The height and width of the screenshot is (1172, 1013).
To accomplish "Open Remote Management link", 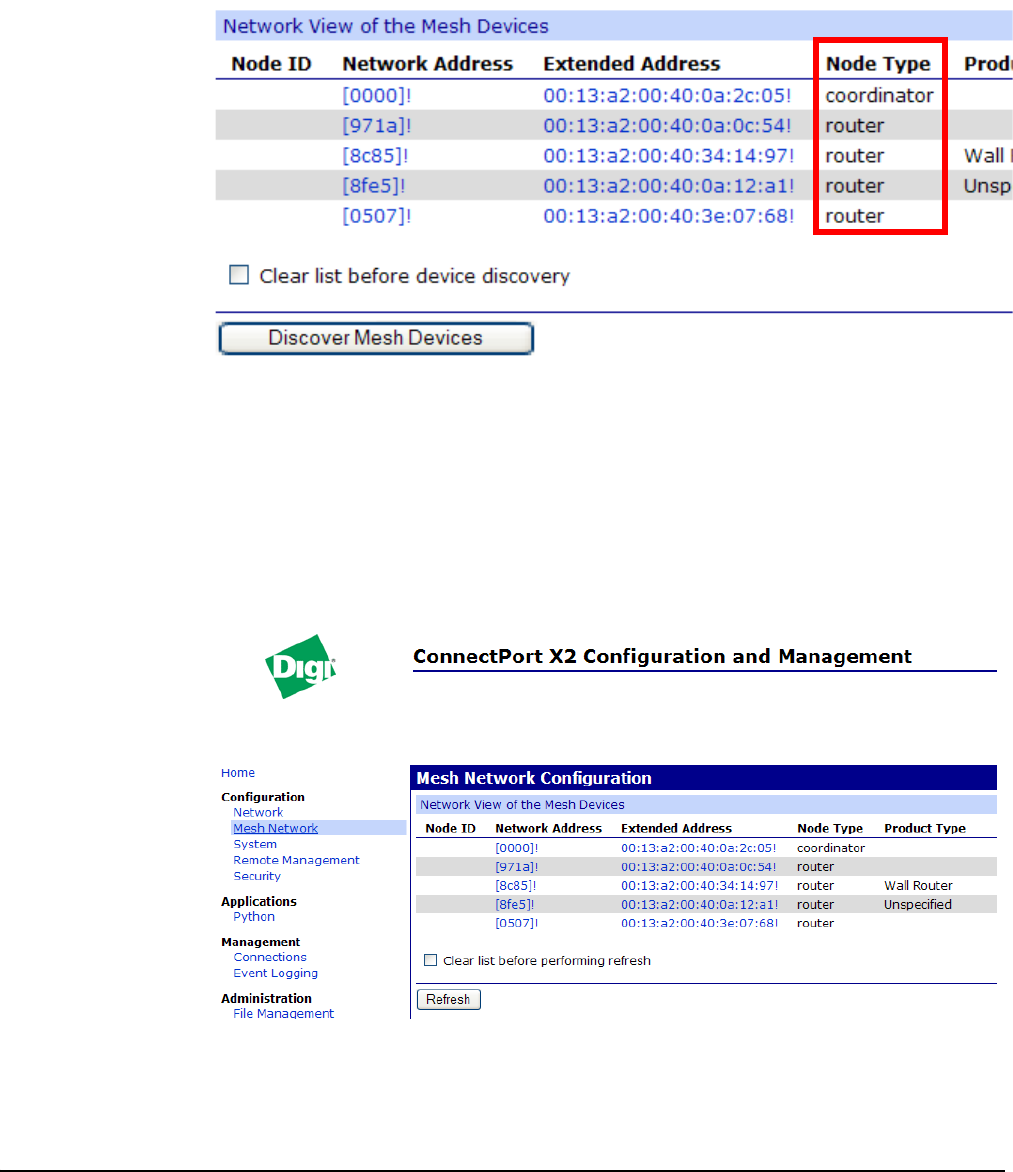I will click(296, 860).
